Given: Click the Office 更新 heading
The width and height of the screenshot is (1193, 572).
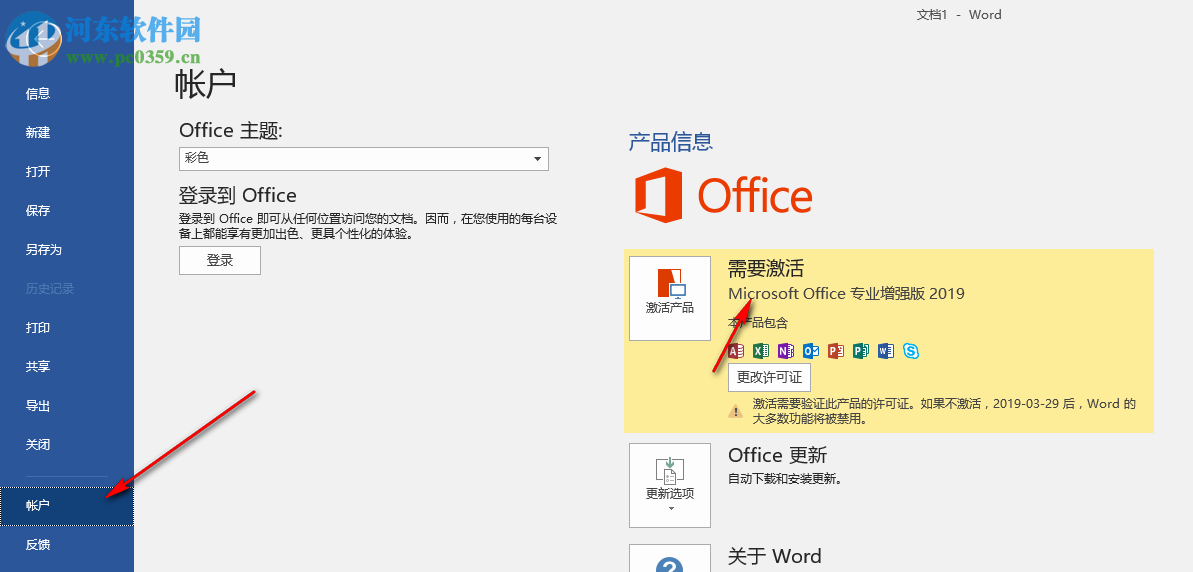Looking at the screenshot, I should click(x=778, y=456).
